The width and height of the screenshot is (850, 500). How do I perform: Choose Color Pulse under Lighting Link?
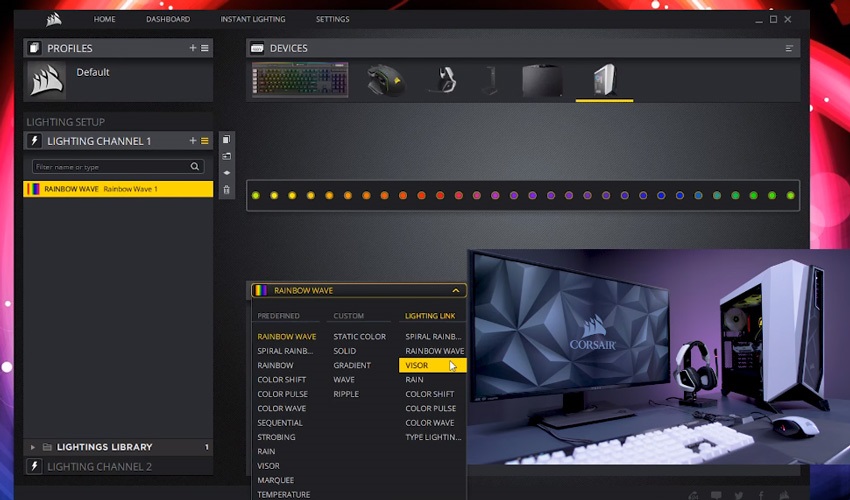coord(430,408)
